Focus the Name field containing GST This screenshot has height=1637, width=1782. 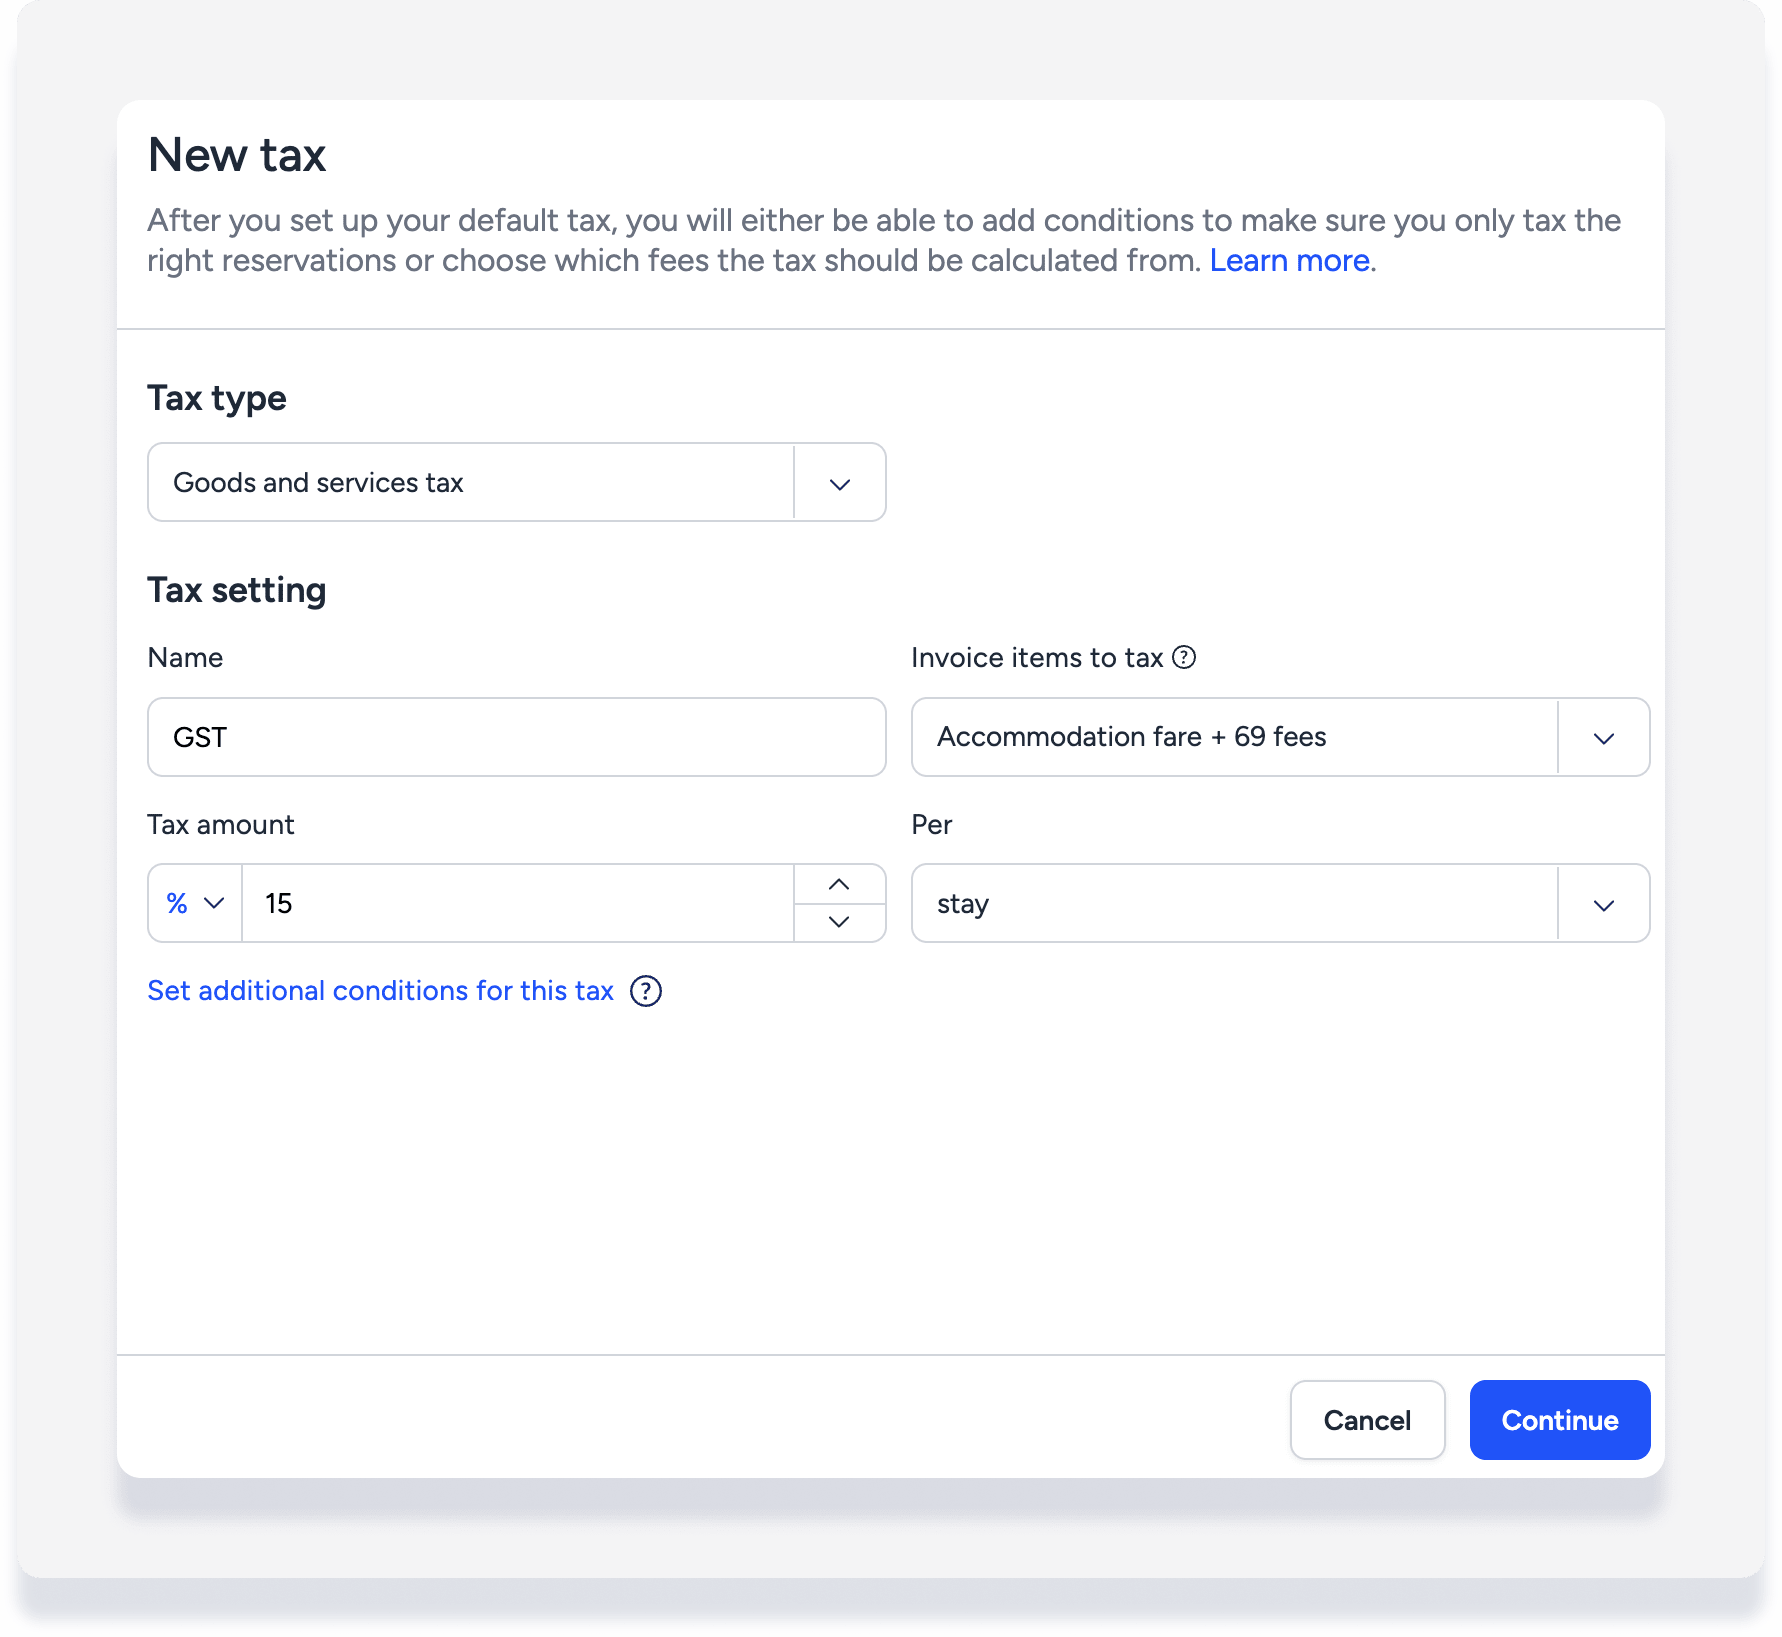(516, 738)
